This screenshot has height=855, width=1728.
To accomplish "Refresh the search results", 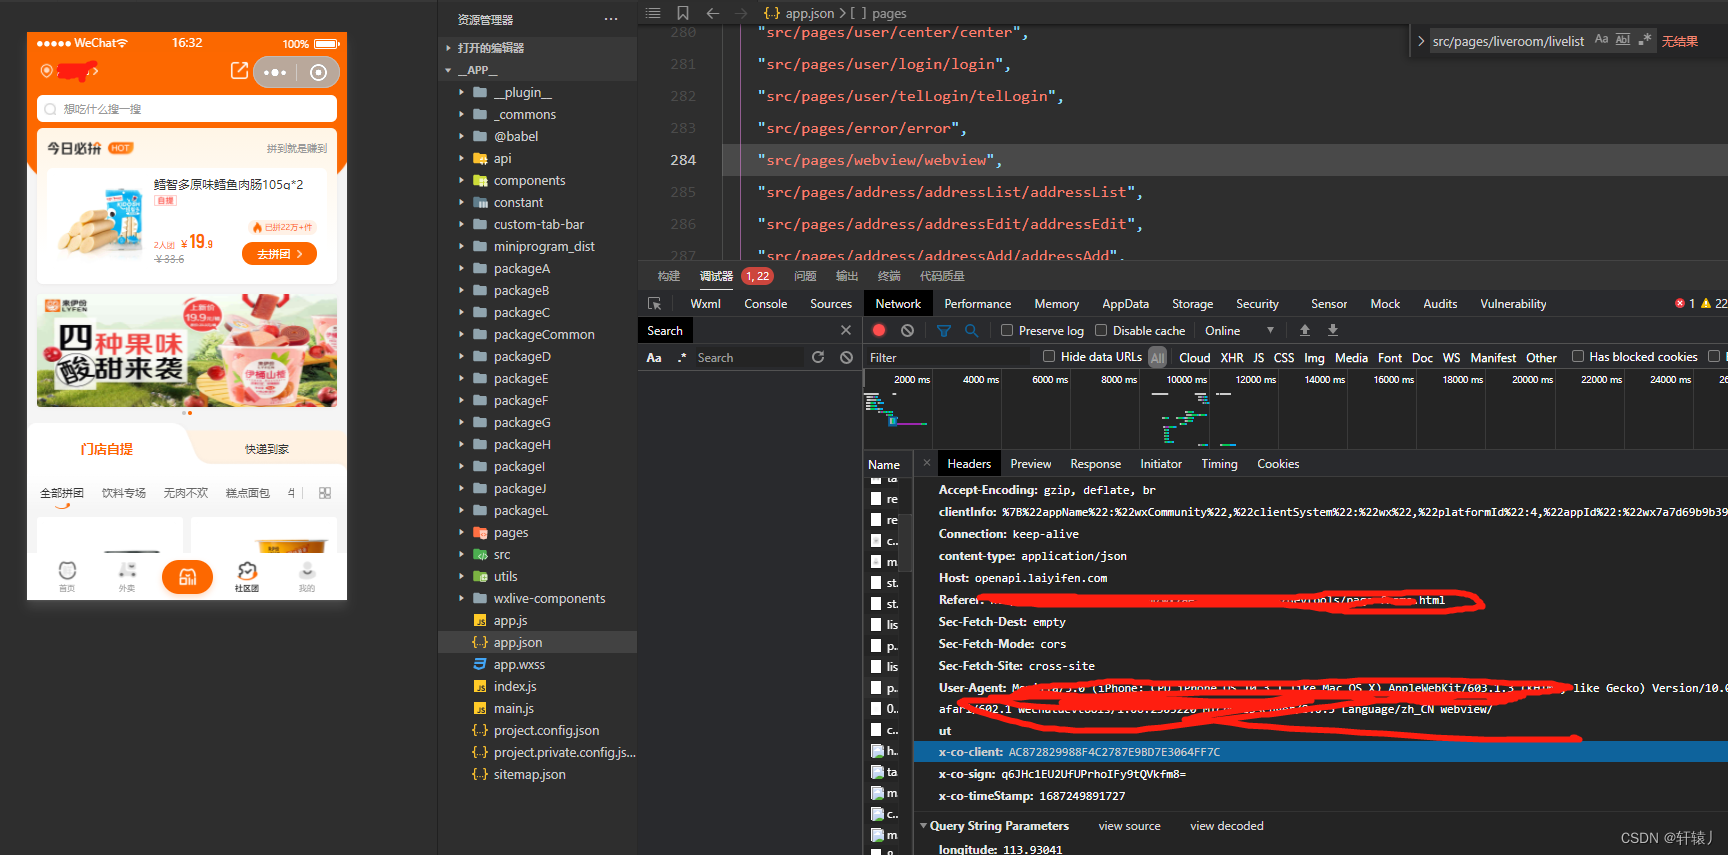I will [x=818, y=357].
